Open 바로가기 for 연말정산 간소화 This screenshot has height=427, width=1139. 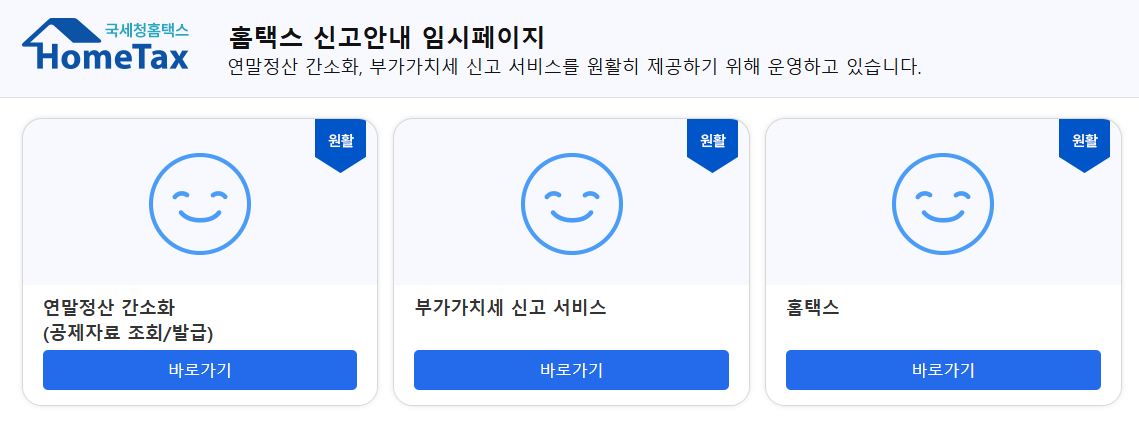pos(200,370)
